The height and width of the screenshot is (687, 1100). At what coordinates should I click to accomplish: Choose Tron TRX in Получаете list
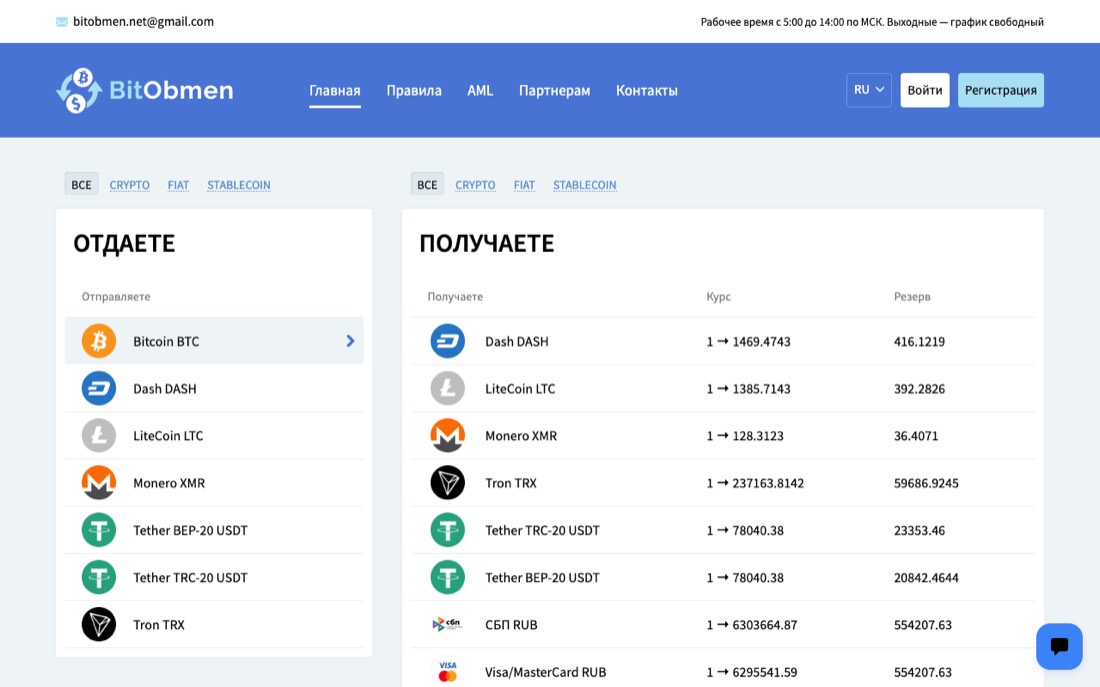(x=723, y=483)
